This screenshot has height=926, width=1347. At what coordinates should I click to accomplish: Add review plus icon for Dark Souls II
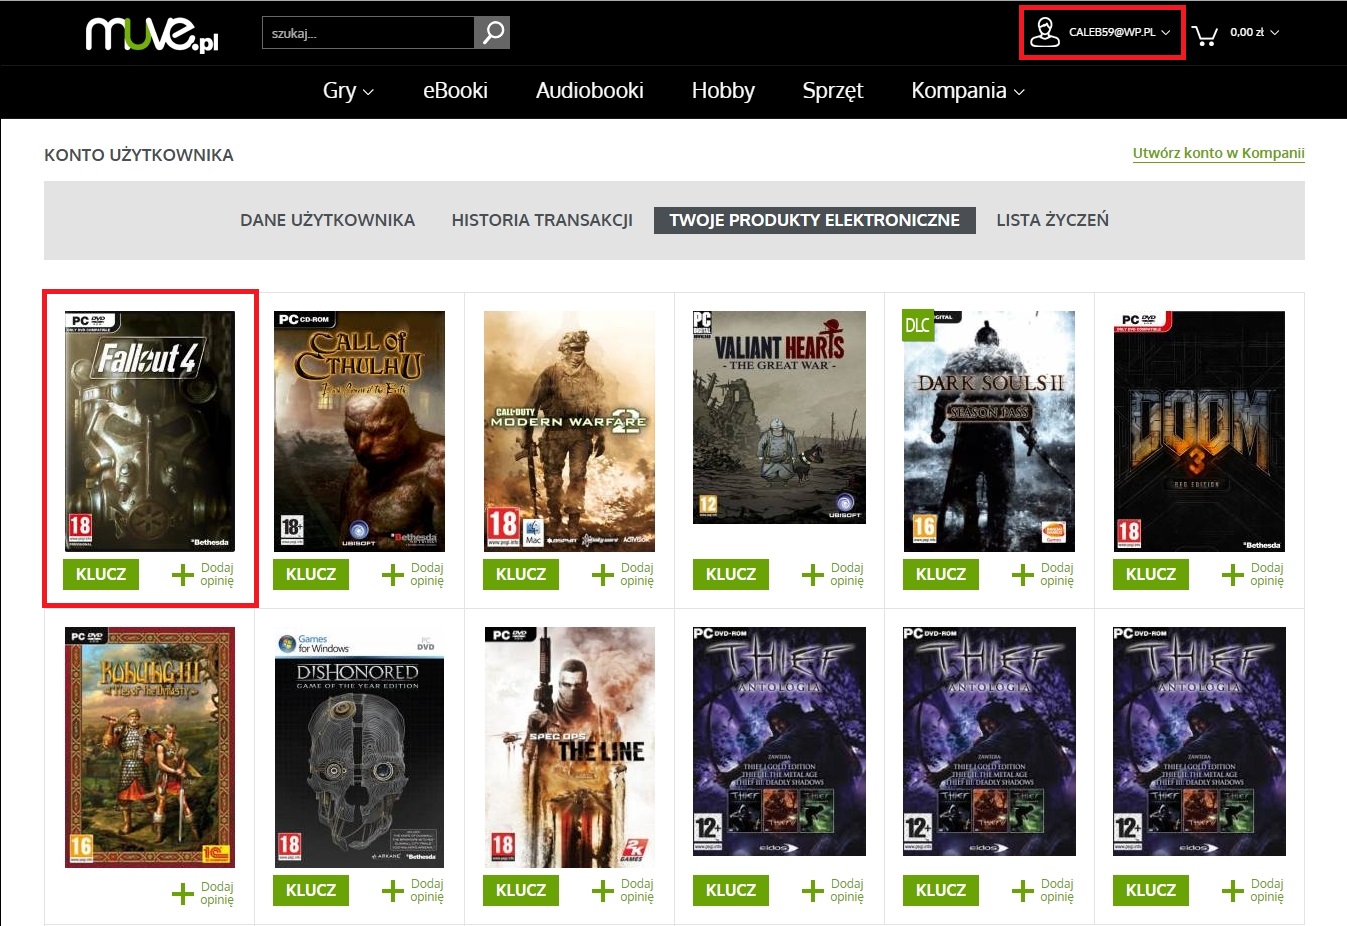point(1022,575)
